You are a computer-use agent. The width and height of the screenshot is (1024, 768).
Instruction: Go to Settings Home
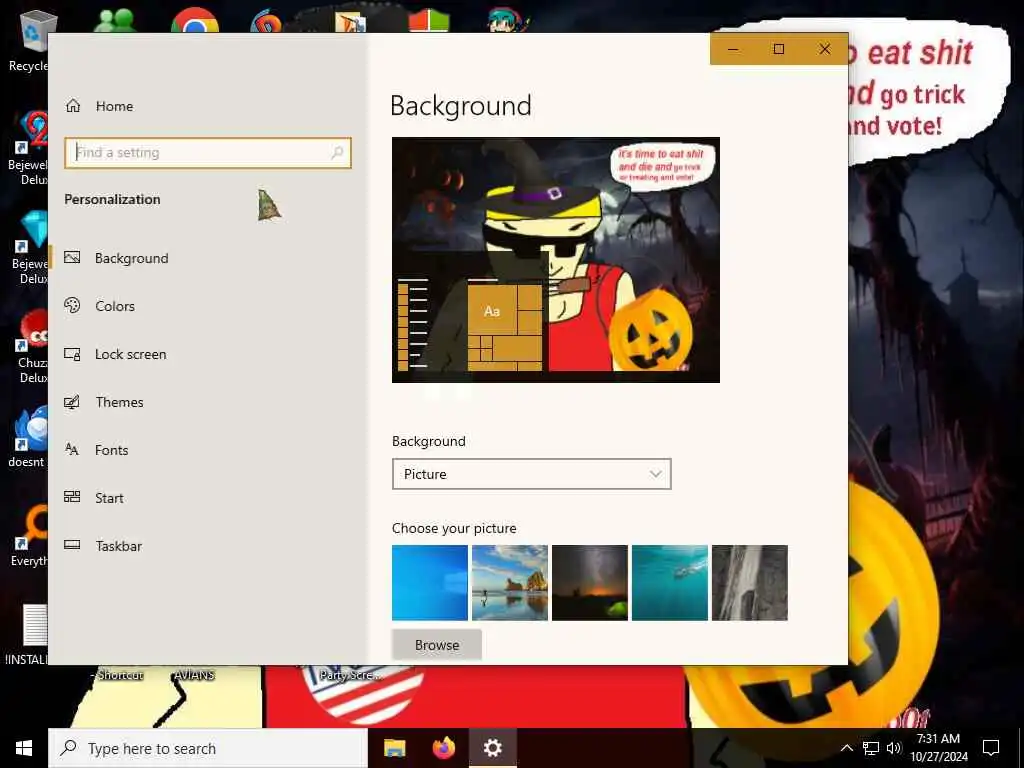tap(99, 106)
